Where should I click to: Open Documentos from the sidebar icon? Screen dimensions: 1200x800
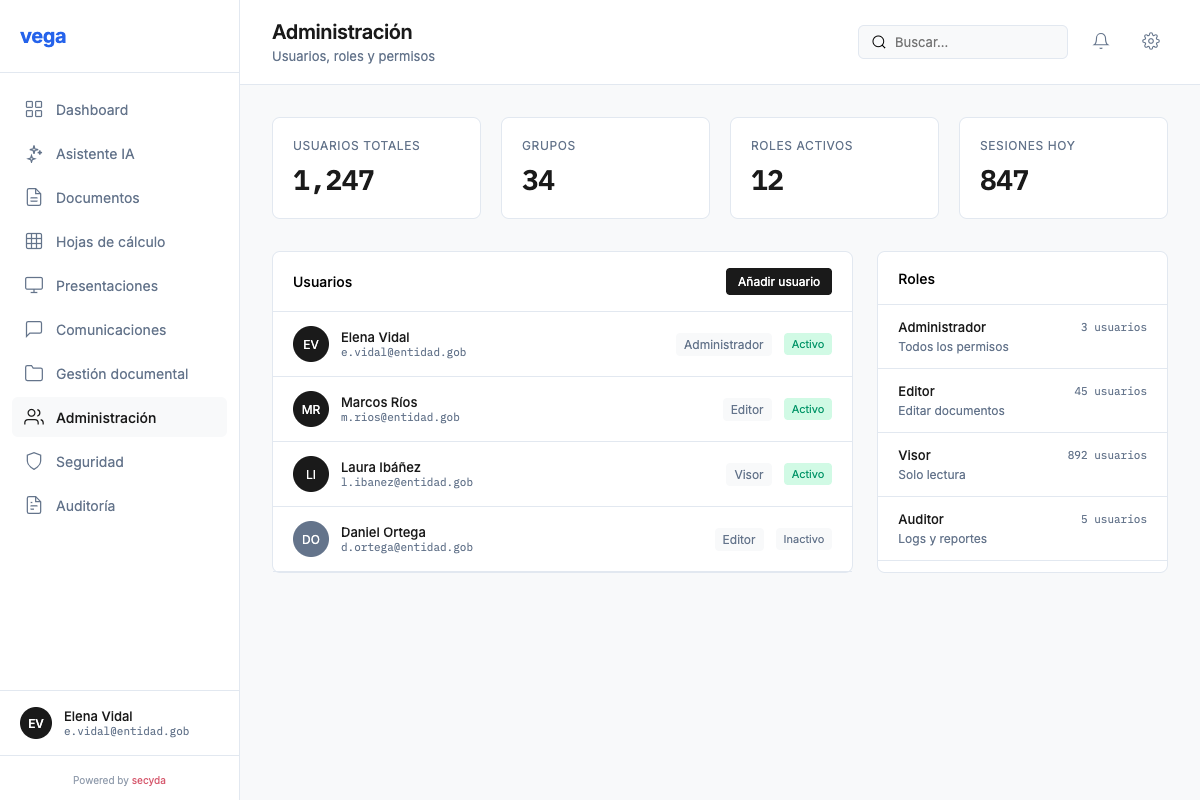click(x=34, y=197)
